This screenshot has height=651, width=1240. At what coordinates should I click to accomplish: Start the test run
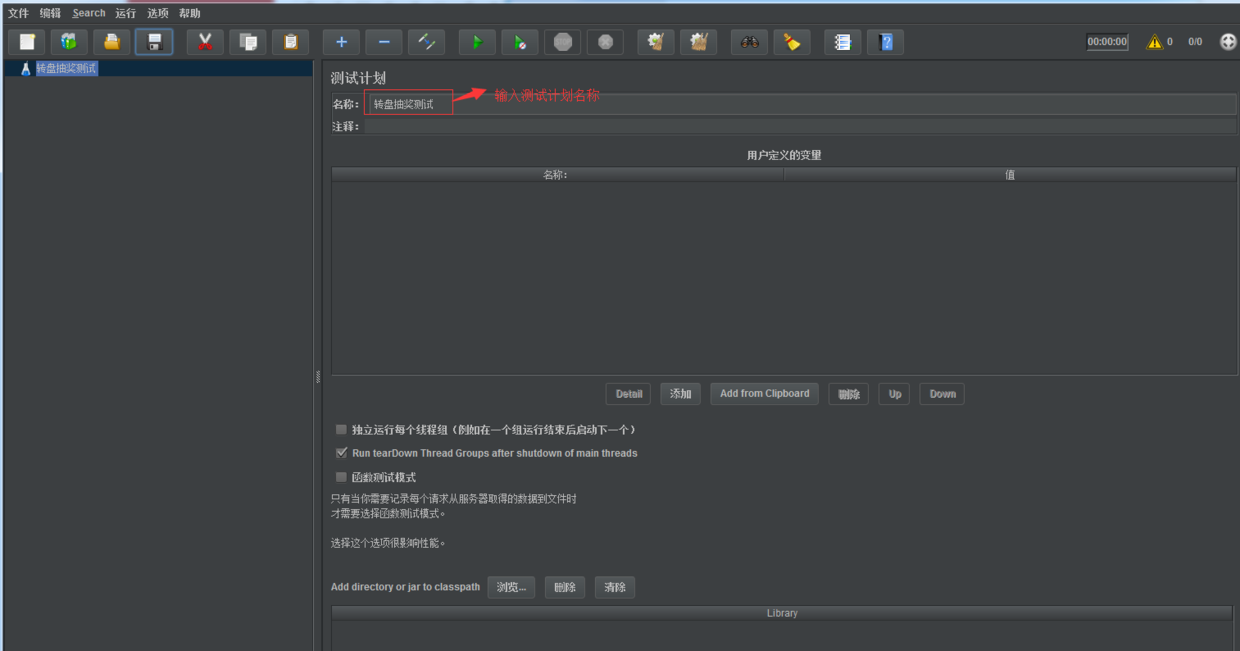coord(477,41)
